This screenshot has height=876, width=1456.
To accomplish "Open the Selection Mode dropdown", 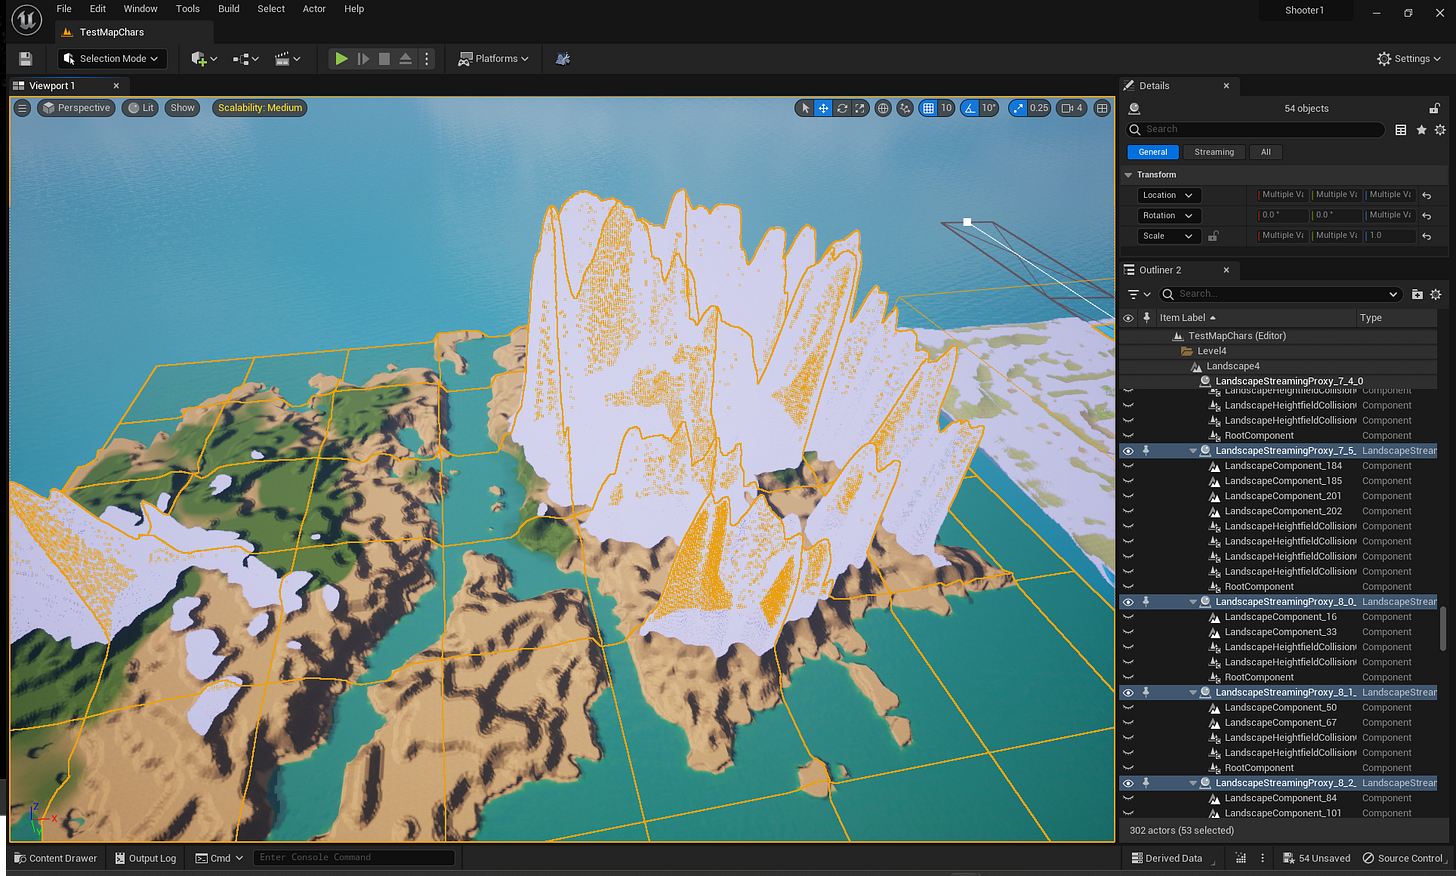I will point(110,58).
